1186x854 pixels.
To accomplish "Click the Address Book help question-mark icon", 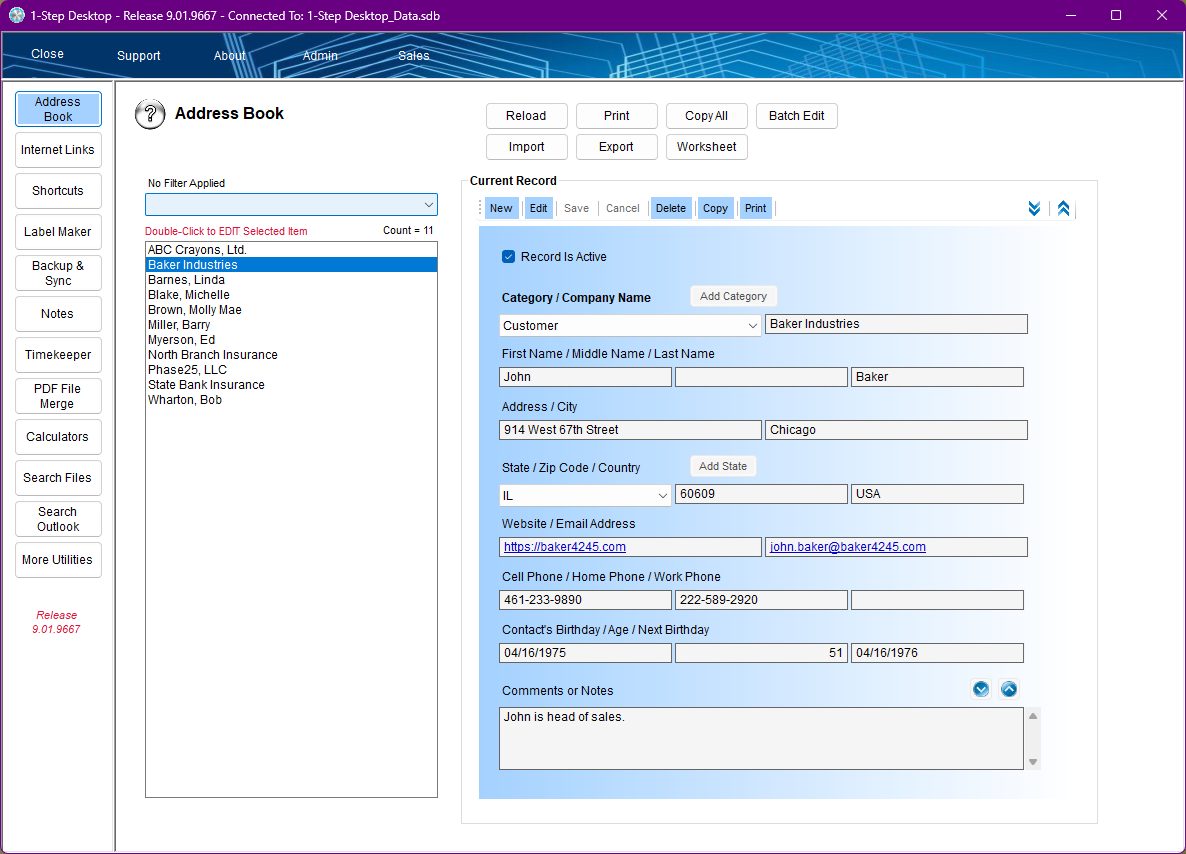I will click(150, 114).
